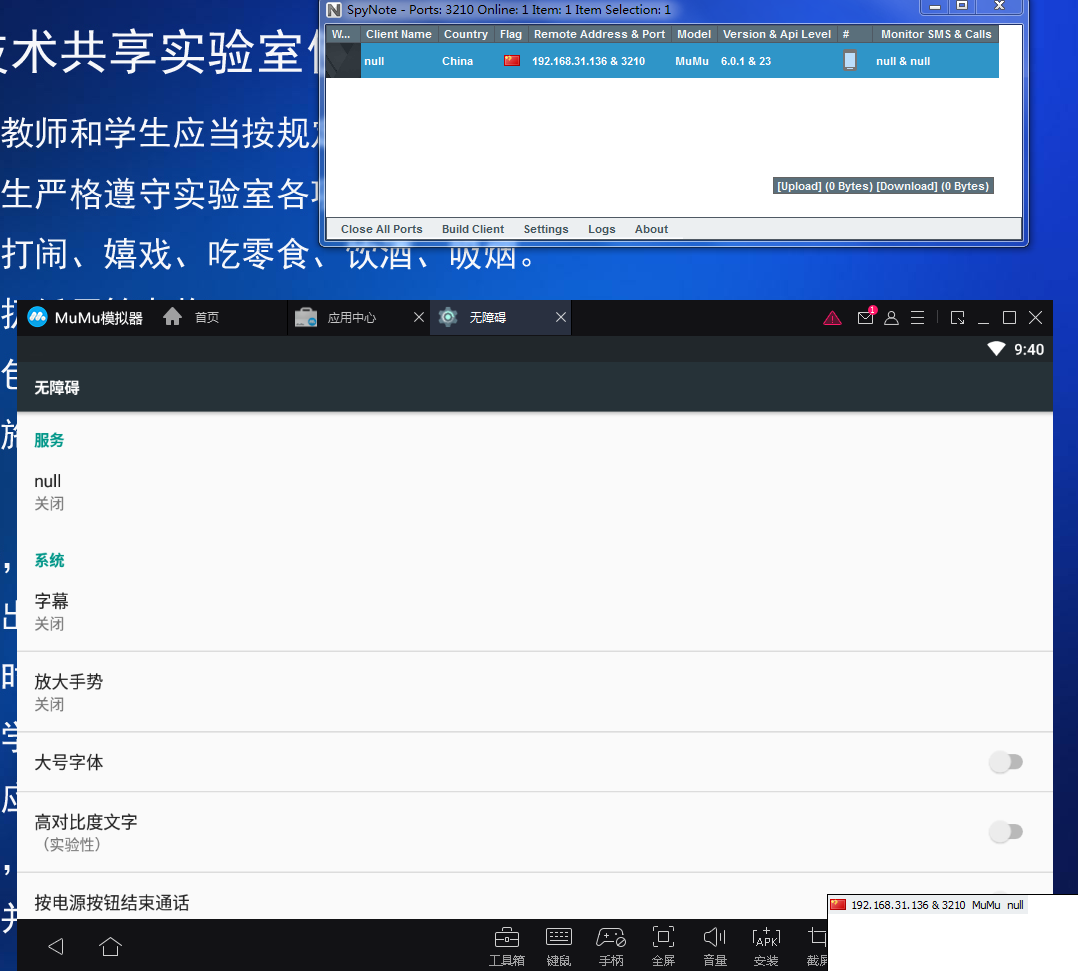Image resolution: width=1078 pixels, height=971 pixels.
Task: Click the MuMu emulator logo
Action: [x=37, y=317]
